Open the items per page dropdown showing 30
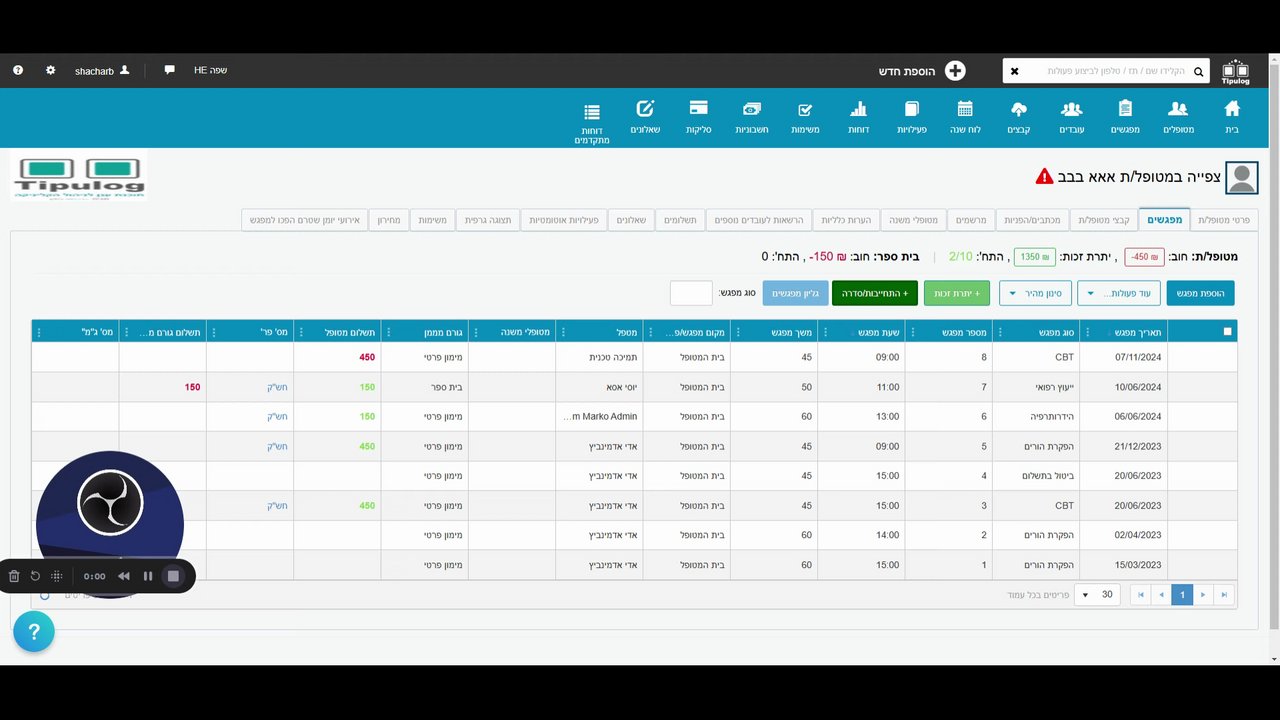Image resolution: width=1280 pixels, height=720 pixels. (1098, 595)
